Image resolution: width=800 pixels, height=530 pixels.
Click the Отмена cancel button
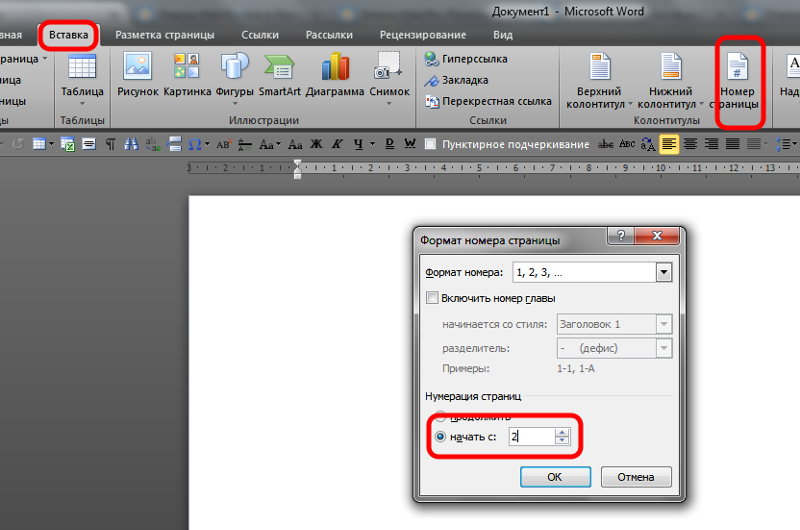click(636, 477)
